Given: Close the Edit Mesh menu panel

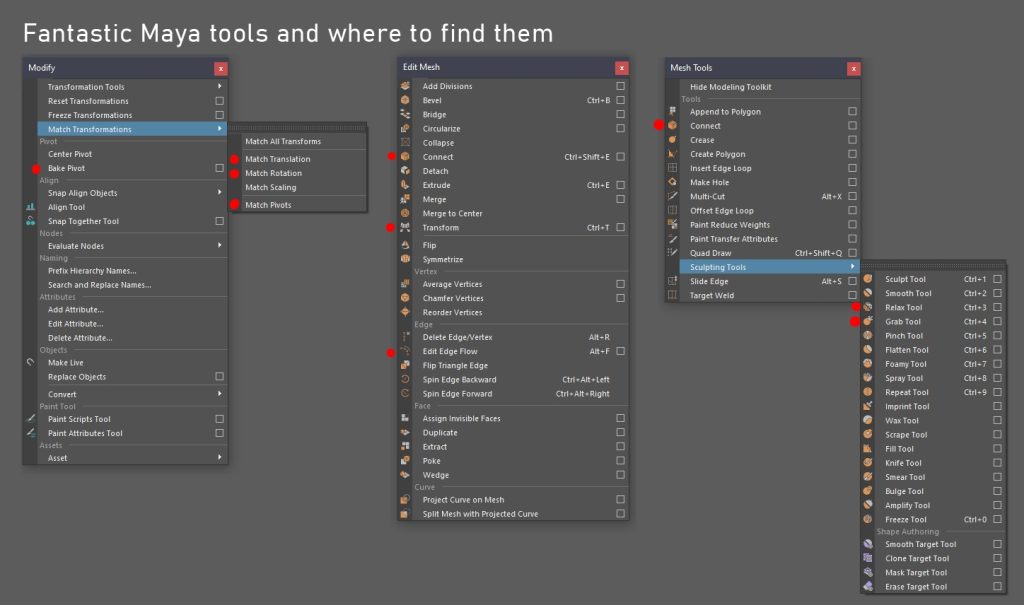Looking at the screenshot, I should [622, 68].
